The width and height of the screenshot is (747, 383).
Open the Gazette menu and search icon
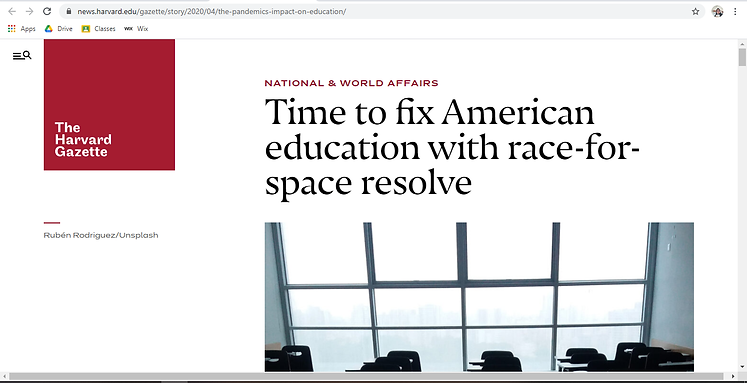tap(22, 56)
